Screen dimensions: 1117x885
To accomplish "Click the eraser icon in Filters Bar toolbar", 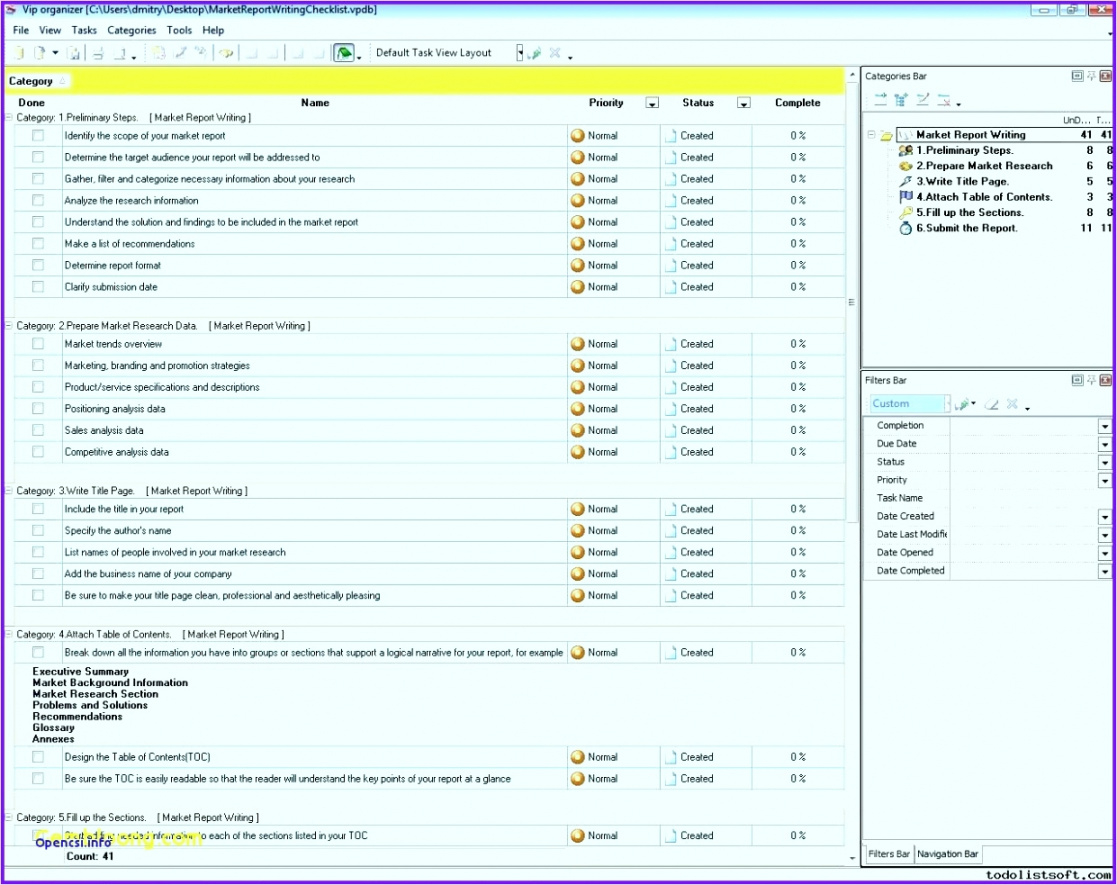I will click(991, 405).
